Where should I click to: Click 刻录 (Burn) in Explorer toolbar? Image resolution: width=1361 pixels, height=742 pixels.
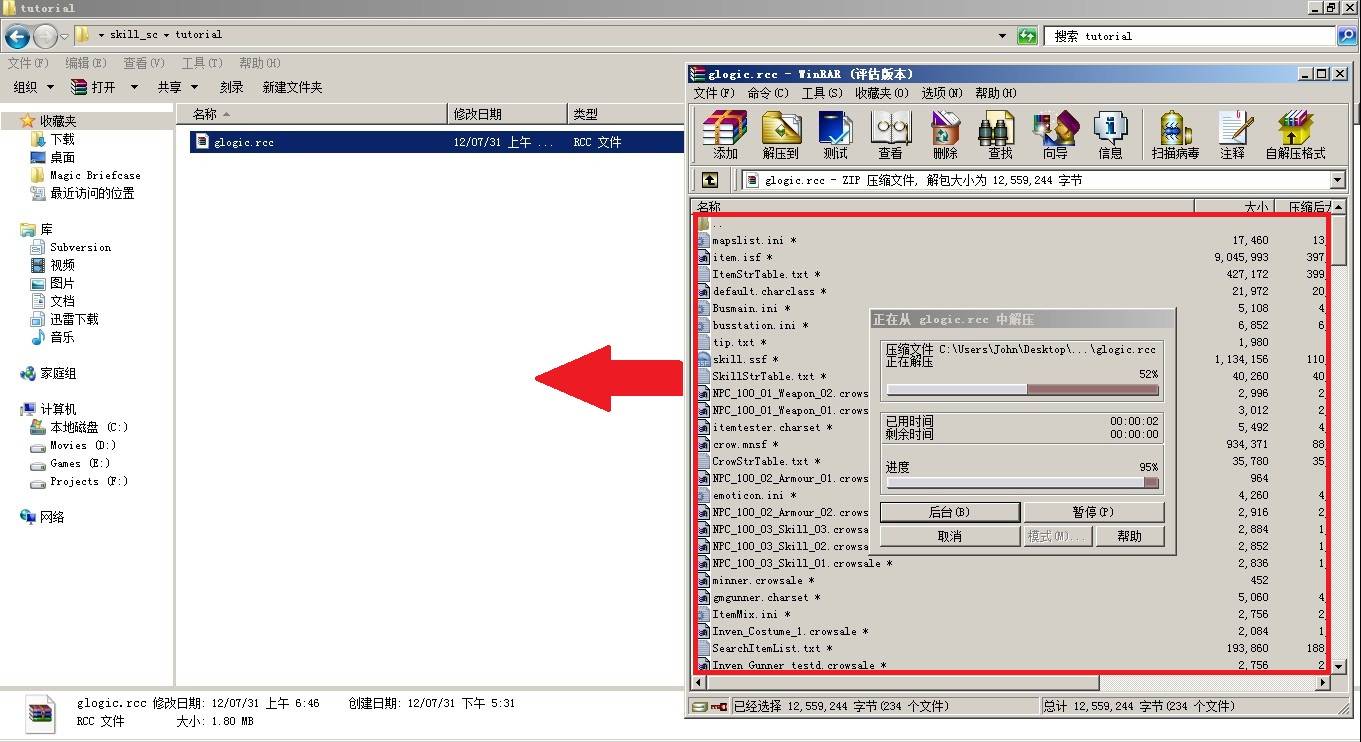tap(232, 87)
